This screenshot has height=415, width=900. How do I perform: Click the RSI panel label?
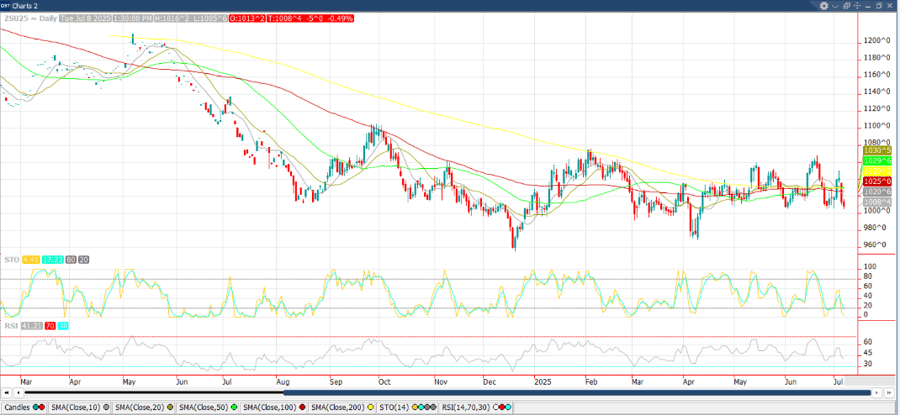tap(10, 325)
